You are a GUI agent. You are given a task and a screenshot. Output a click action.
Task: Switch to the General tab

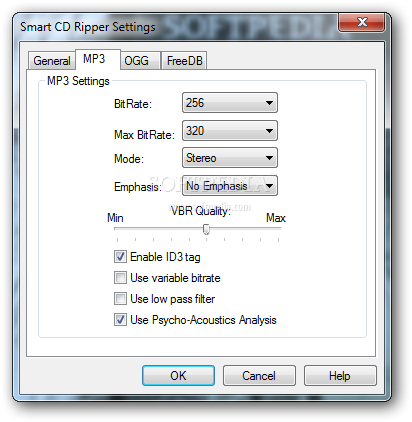52,61
